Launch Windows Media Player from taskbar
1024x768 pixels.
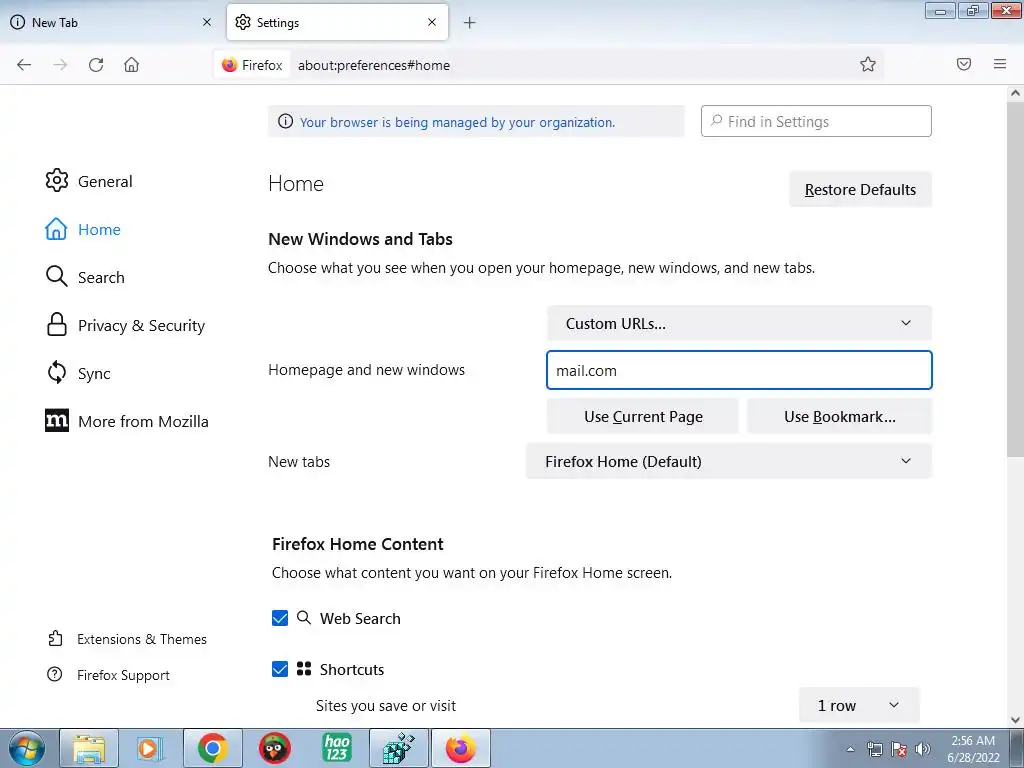coord(150,748)
